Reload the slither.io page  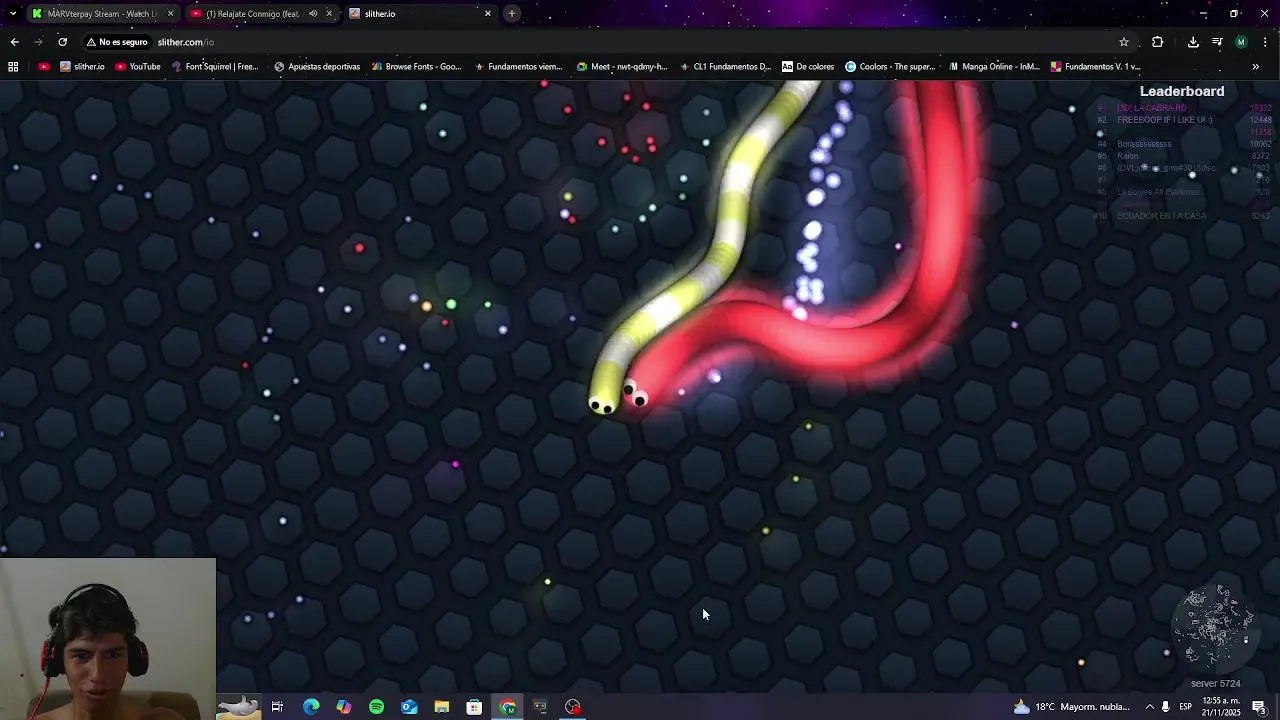[x=62, y=42]
